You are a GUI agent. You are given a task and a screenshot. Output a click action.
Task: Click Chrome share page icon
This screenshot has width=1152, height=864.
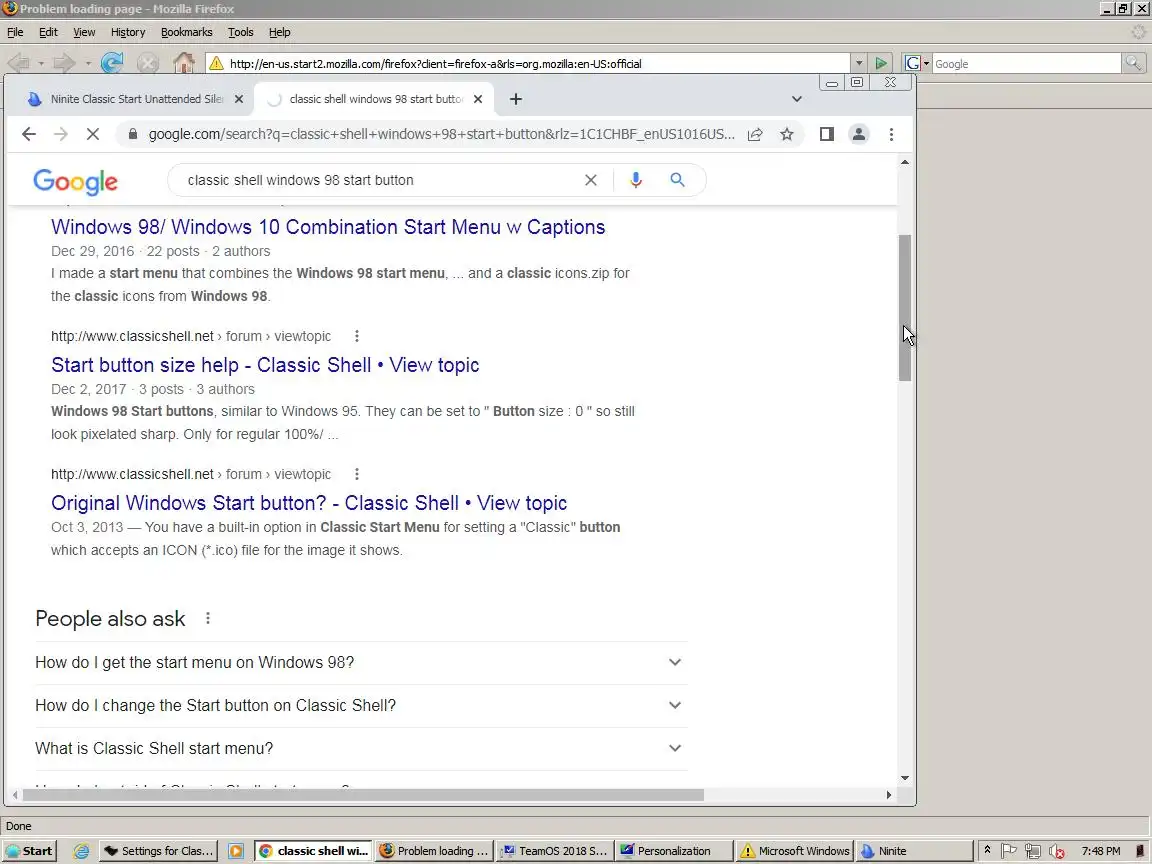click(x=755, y=134)
